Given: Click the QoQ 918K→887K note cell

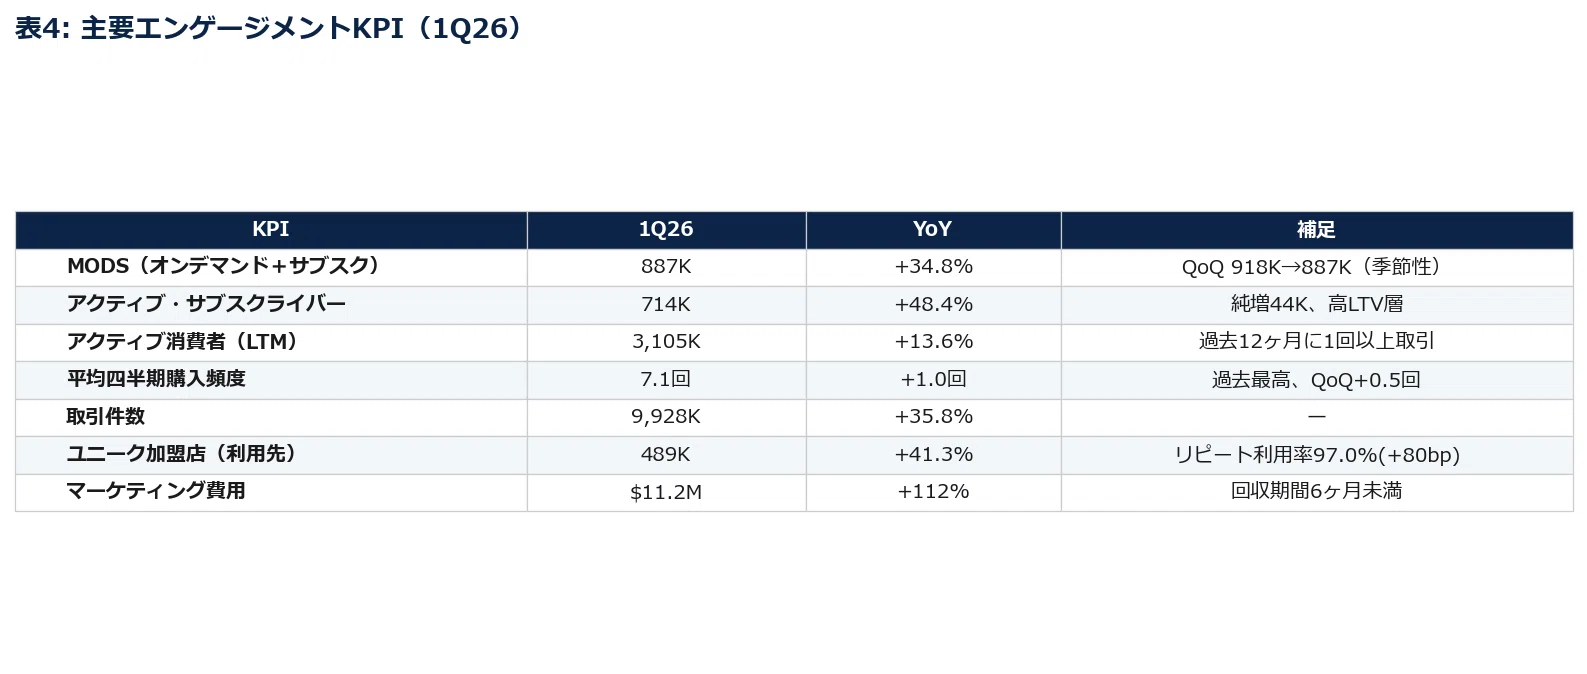Looking at the screenshot, I should click(x=1316, y=267).
